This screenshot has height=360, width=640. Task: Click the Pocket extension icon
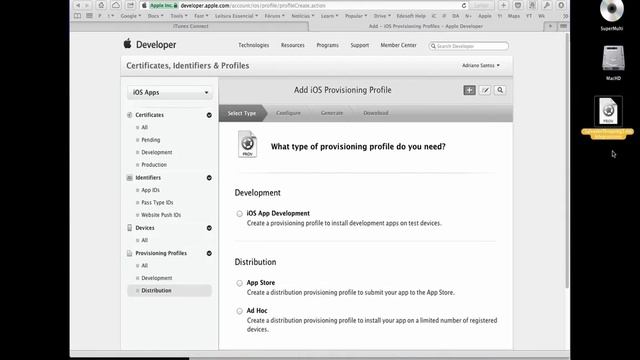pos(518,5)
